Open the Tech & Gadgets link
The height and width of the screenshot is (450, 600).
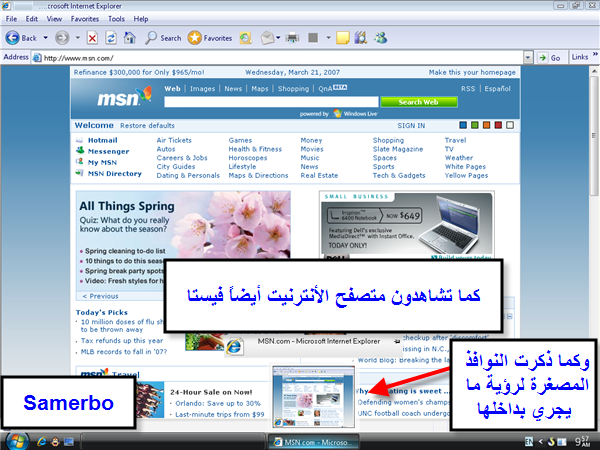pos(399,175)
